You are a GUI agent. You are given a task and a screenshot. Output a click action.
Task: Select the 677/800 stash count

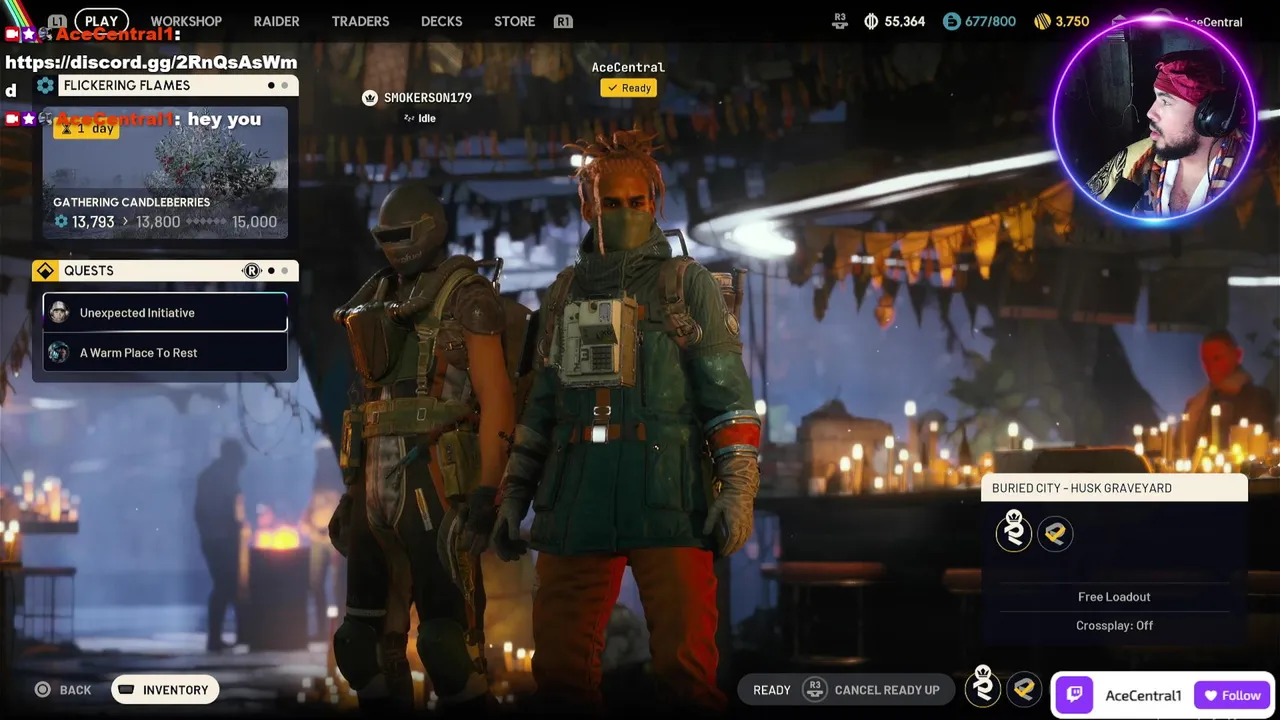[990, 21]
